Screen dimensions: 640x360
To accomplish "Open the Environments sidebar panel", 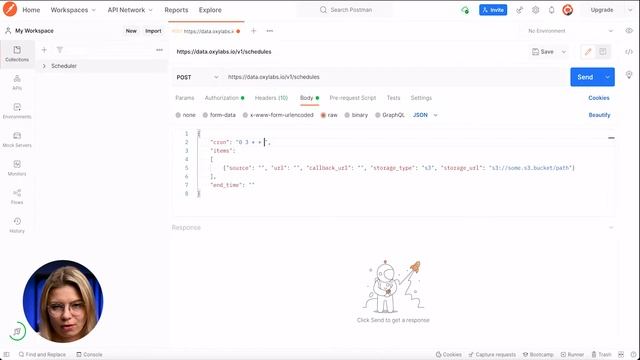I will (x=17, y=111).
